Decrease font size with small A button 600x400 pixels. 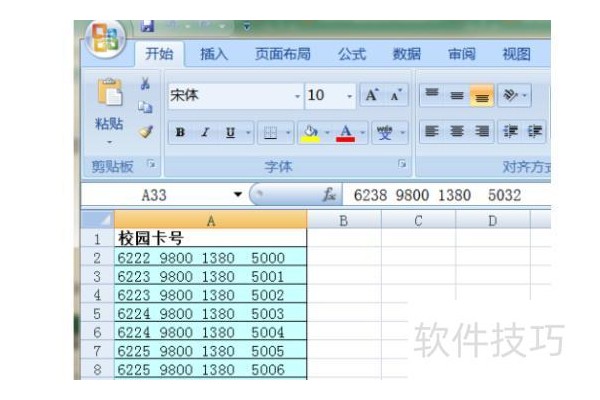(396, 95)
